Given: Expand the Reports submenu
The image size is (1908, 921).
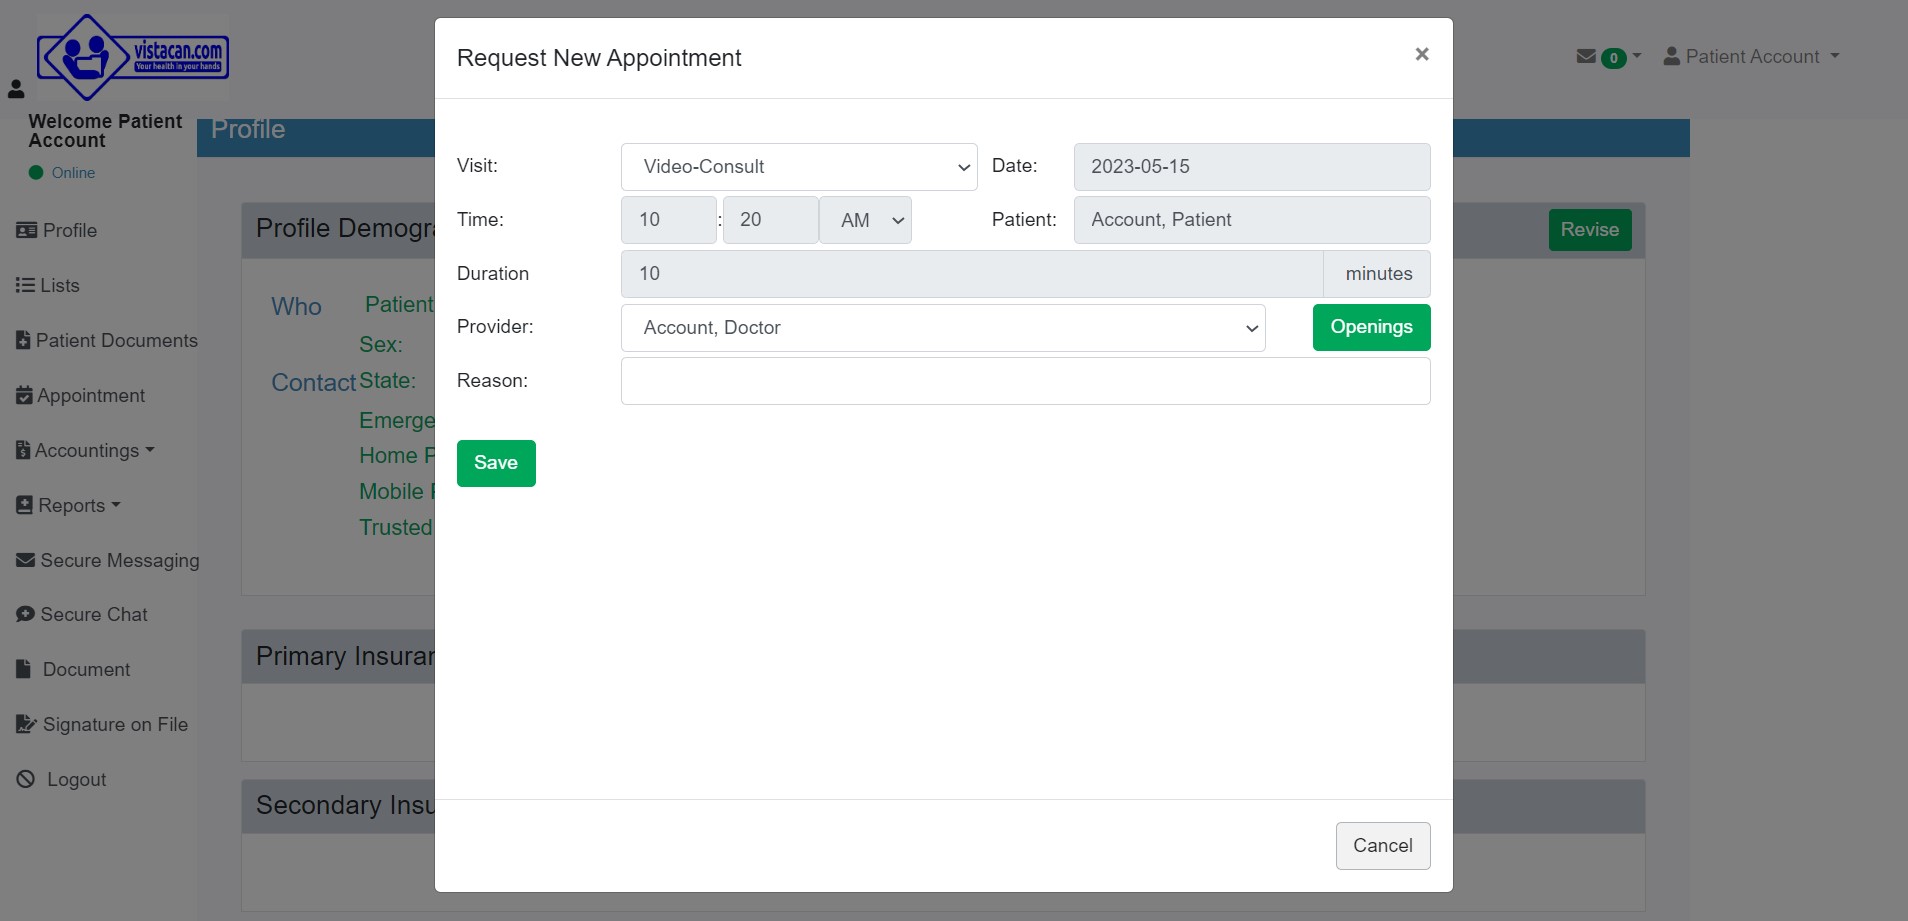Looking at the screenshot, I should 68,505.
